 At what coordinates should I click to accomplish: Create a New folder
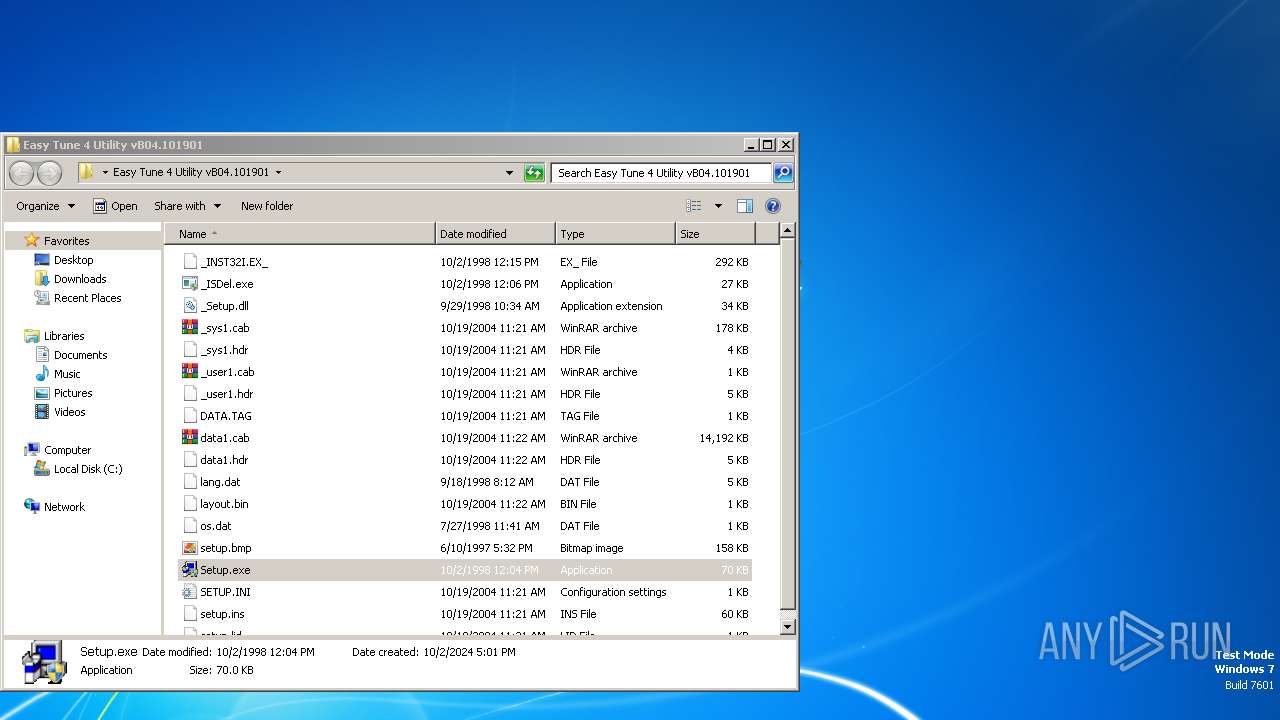point(267,206)
